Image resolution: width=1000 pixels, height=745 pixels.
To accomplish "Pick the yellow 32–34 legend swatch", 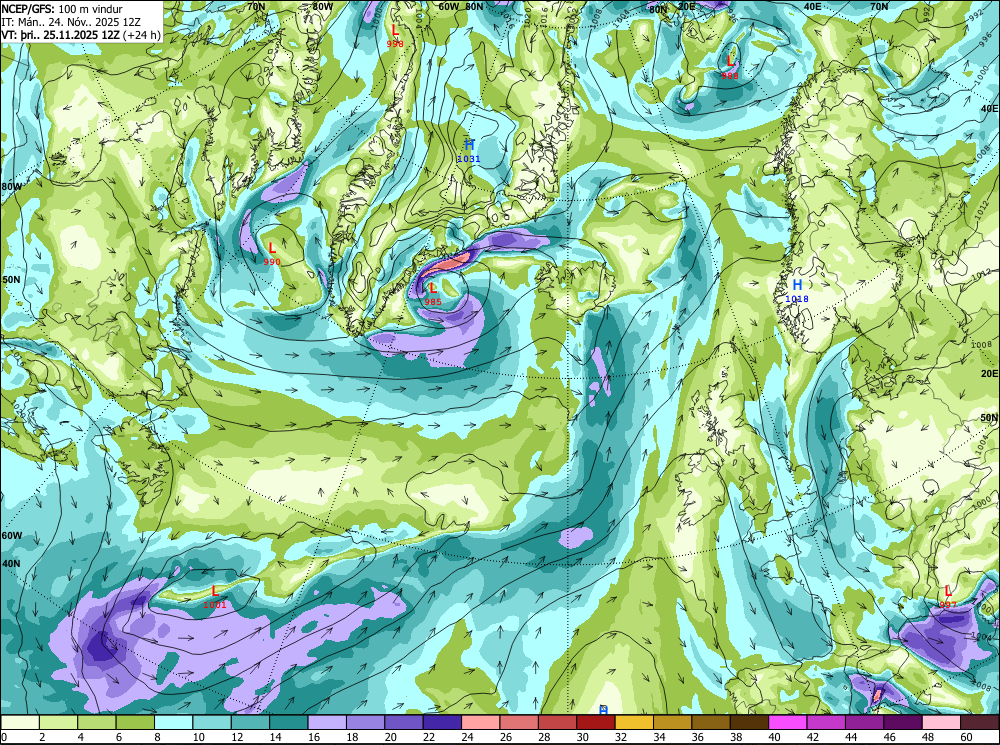I will pos(634,722).
